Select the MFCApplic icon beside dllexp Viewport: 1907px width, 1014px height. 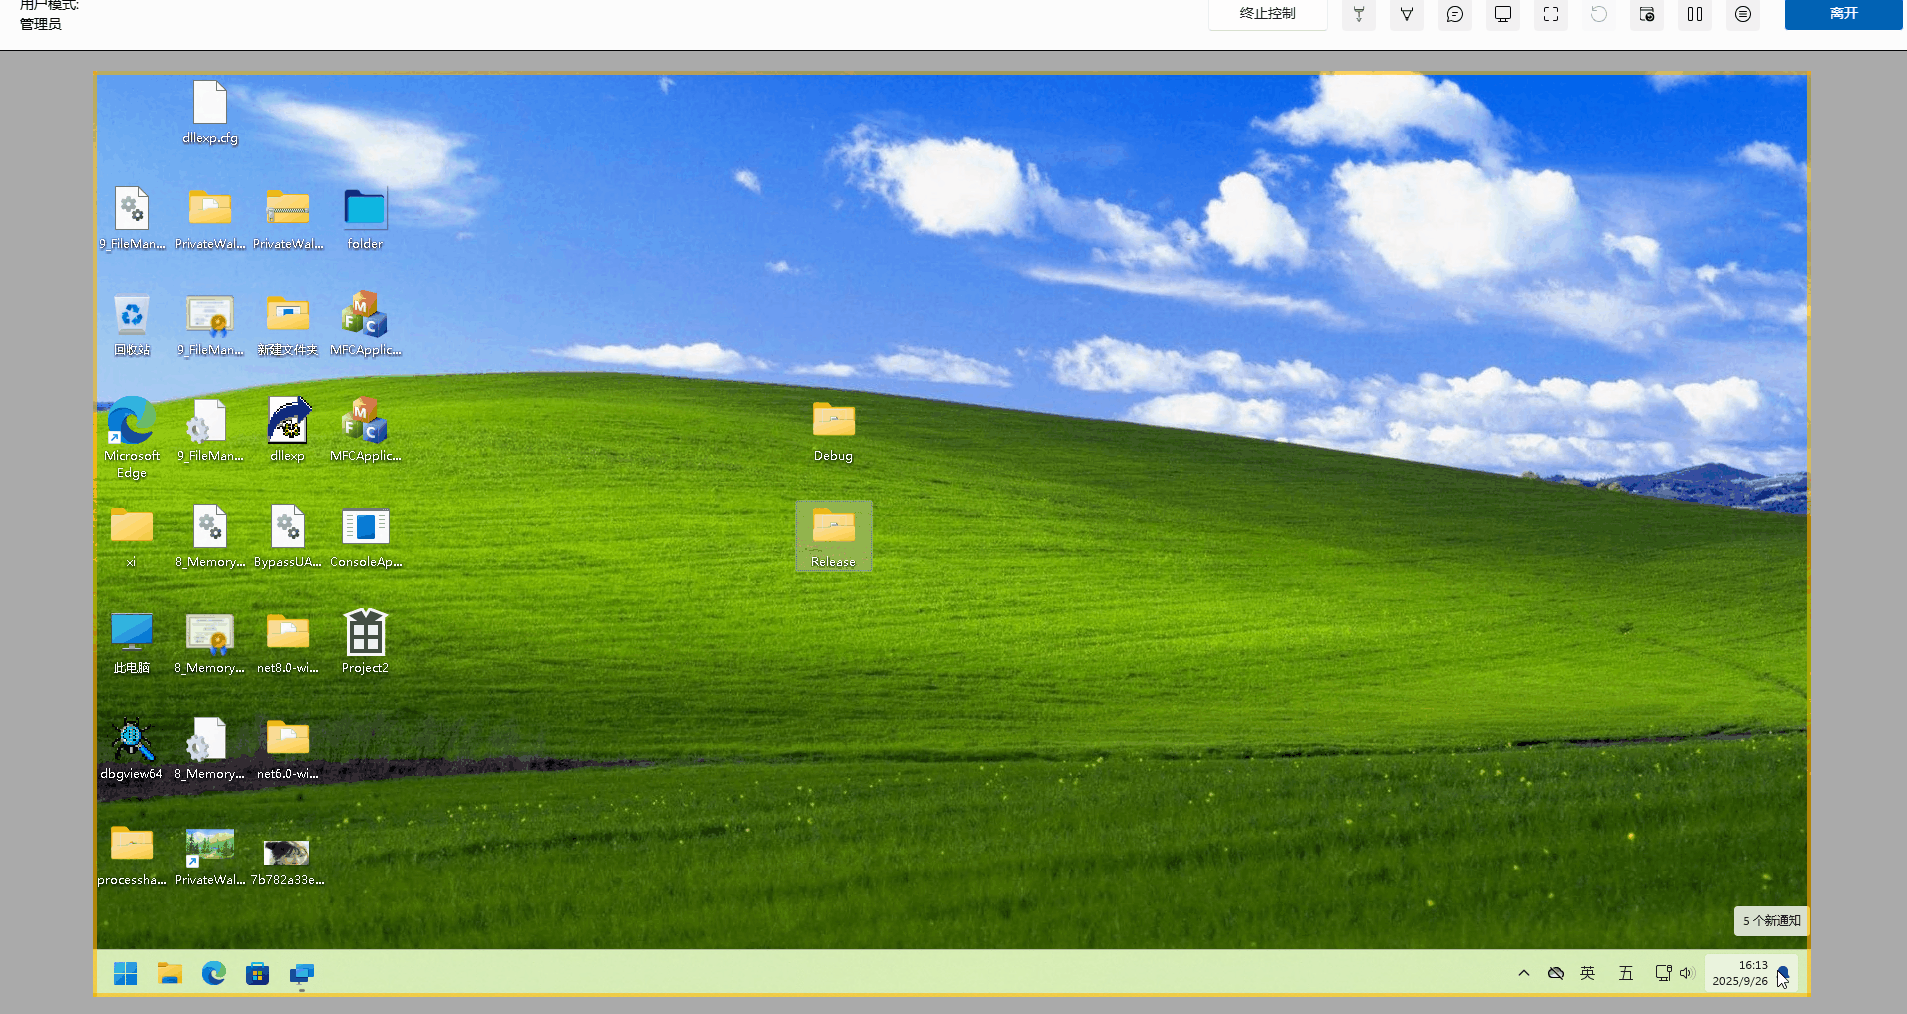[x=365, y=430]
